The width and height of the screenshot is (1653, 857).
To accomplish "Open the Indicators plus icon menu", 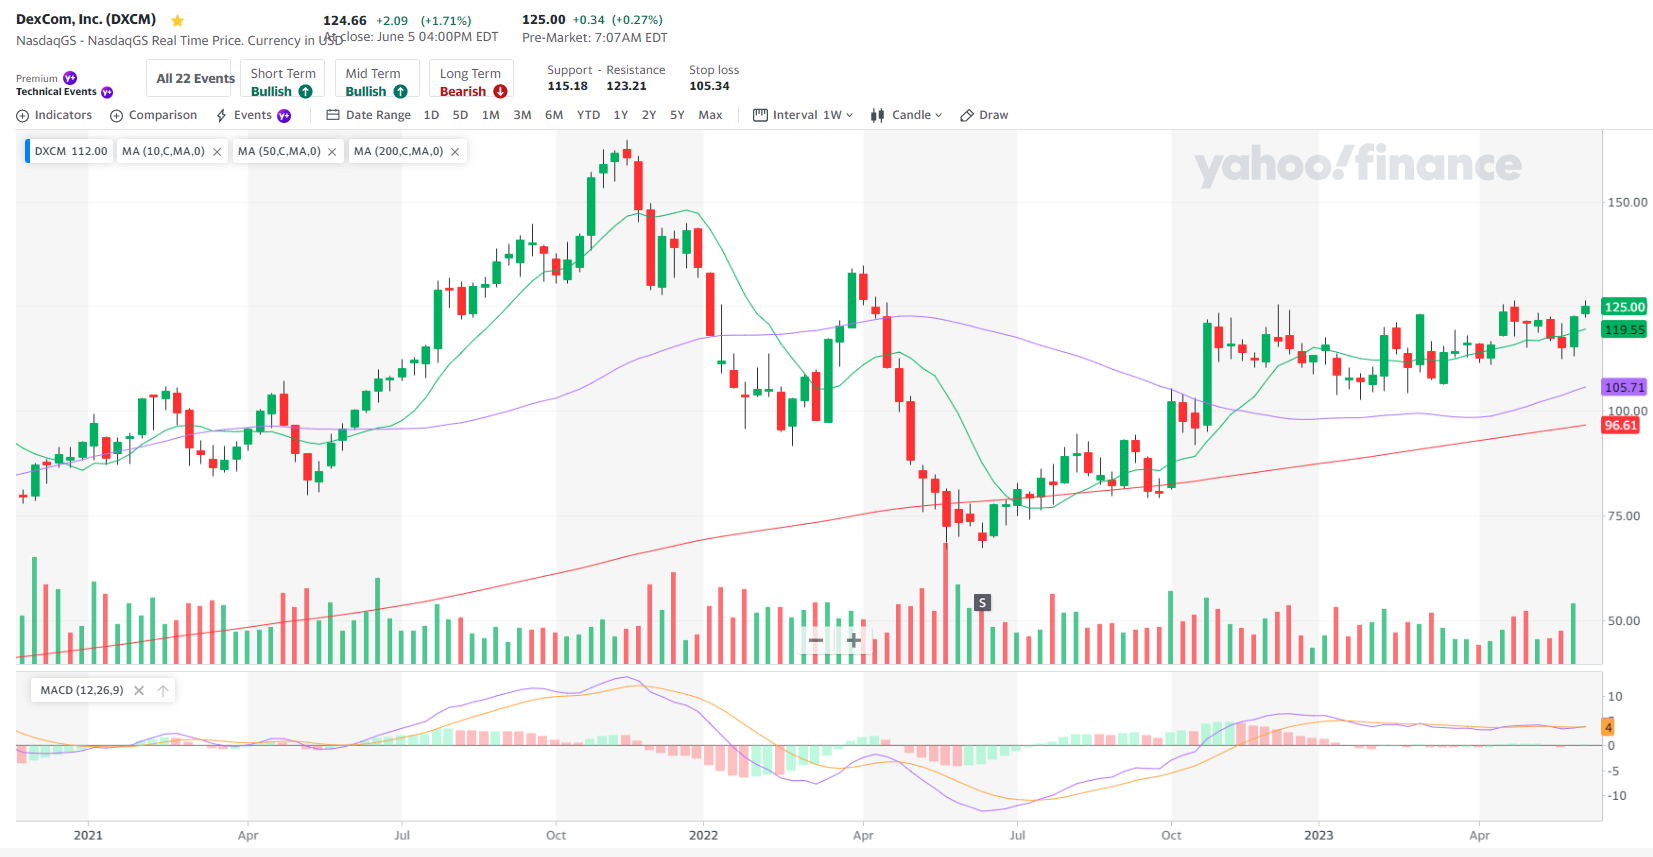I will pos(23,116).
